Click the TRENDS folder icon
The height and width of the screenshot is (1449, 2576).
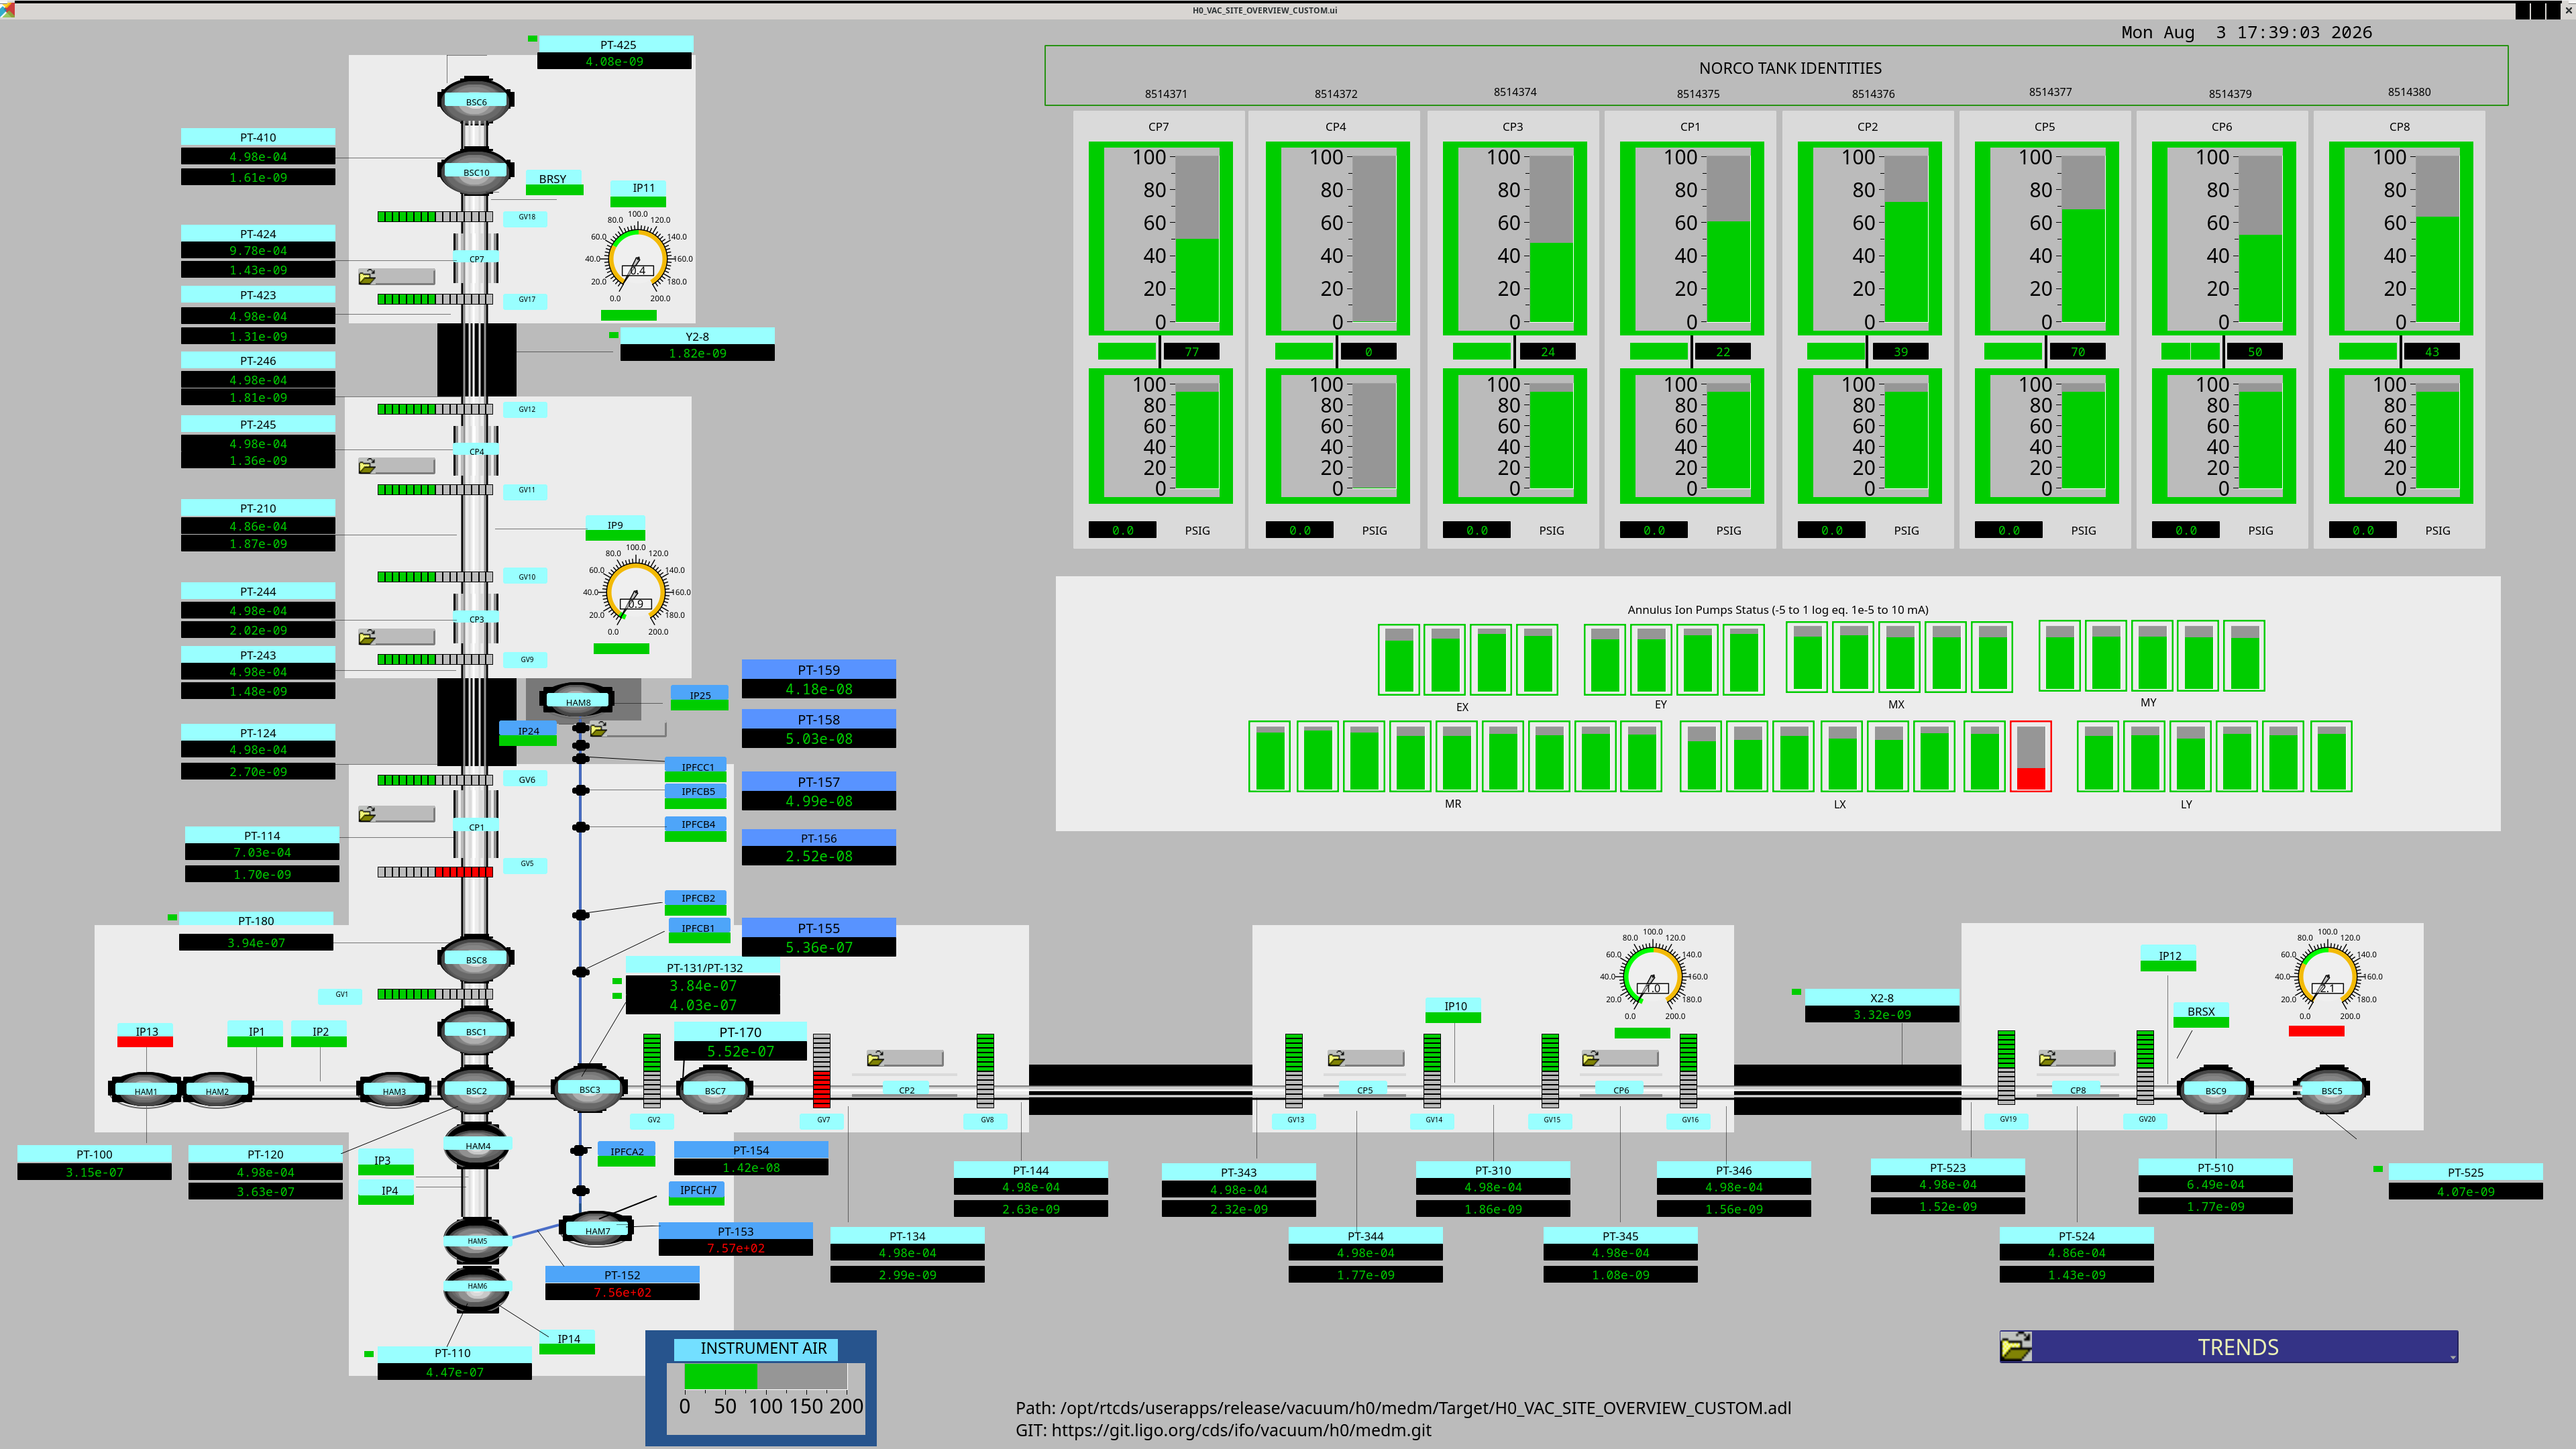[2016, 1346]
